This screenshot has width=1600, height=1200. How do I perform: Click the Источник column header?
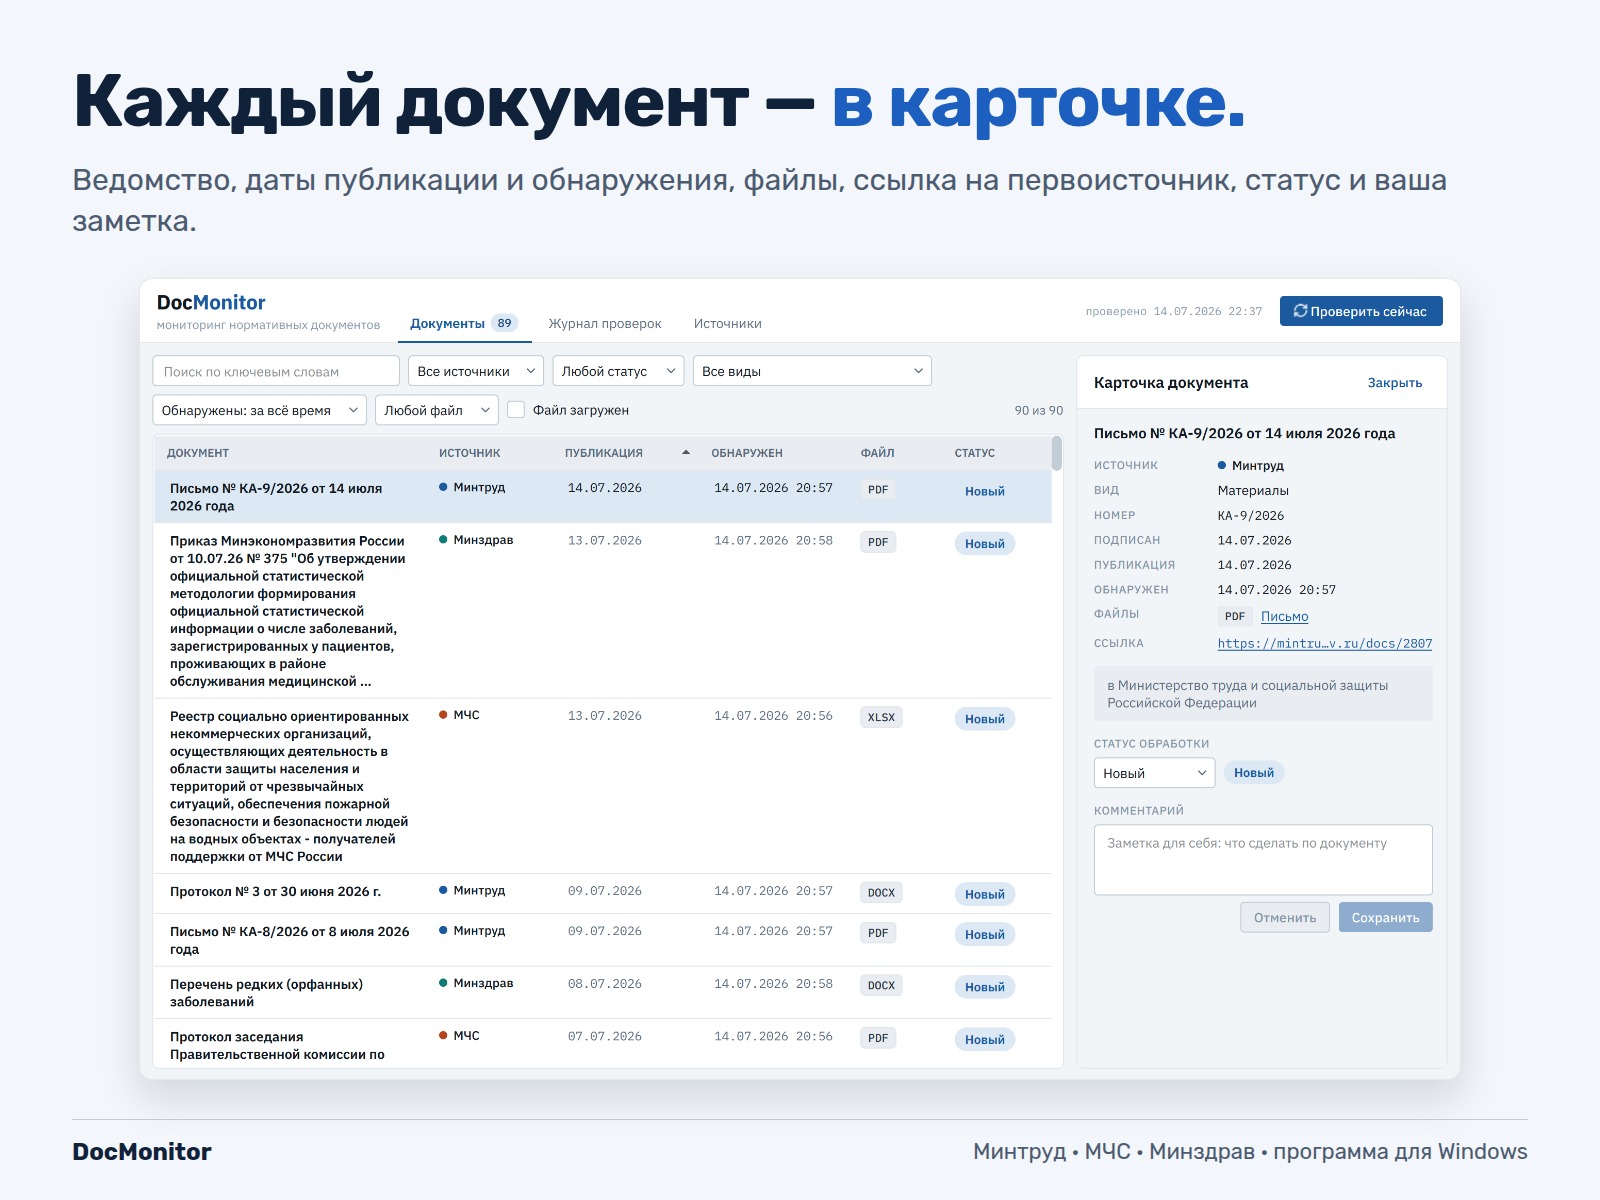point(470,453)
